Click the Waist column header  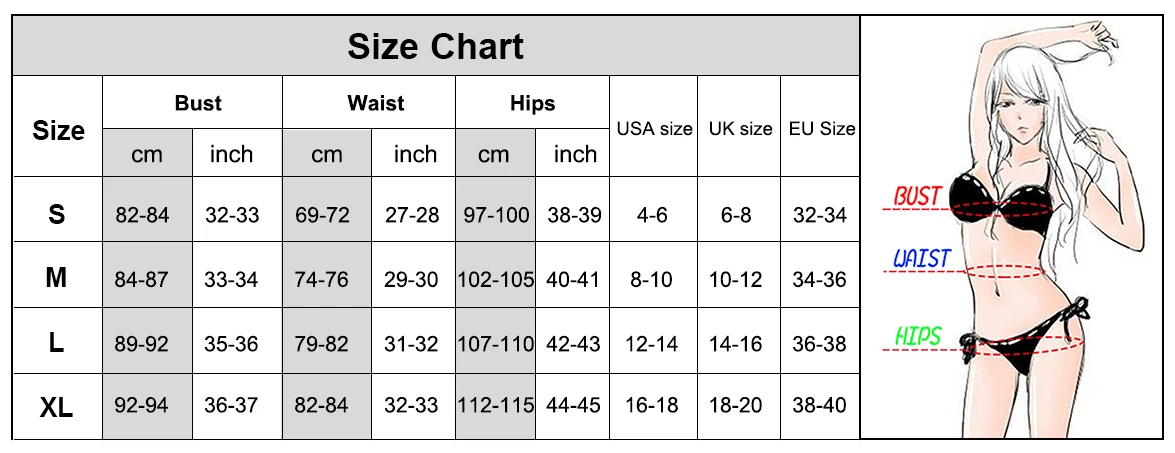pos(375,103)
